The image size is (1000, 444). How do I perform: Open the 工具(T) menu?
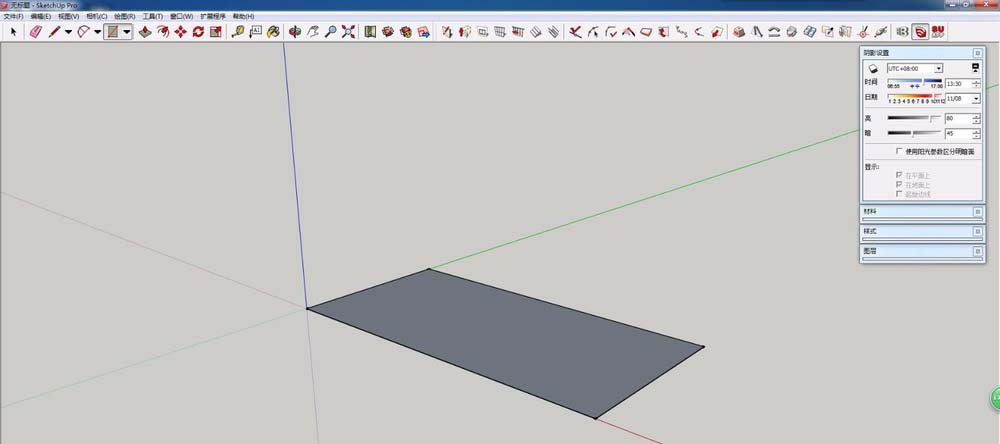[153, 16]
